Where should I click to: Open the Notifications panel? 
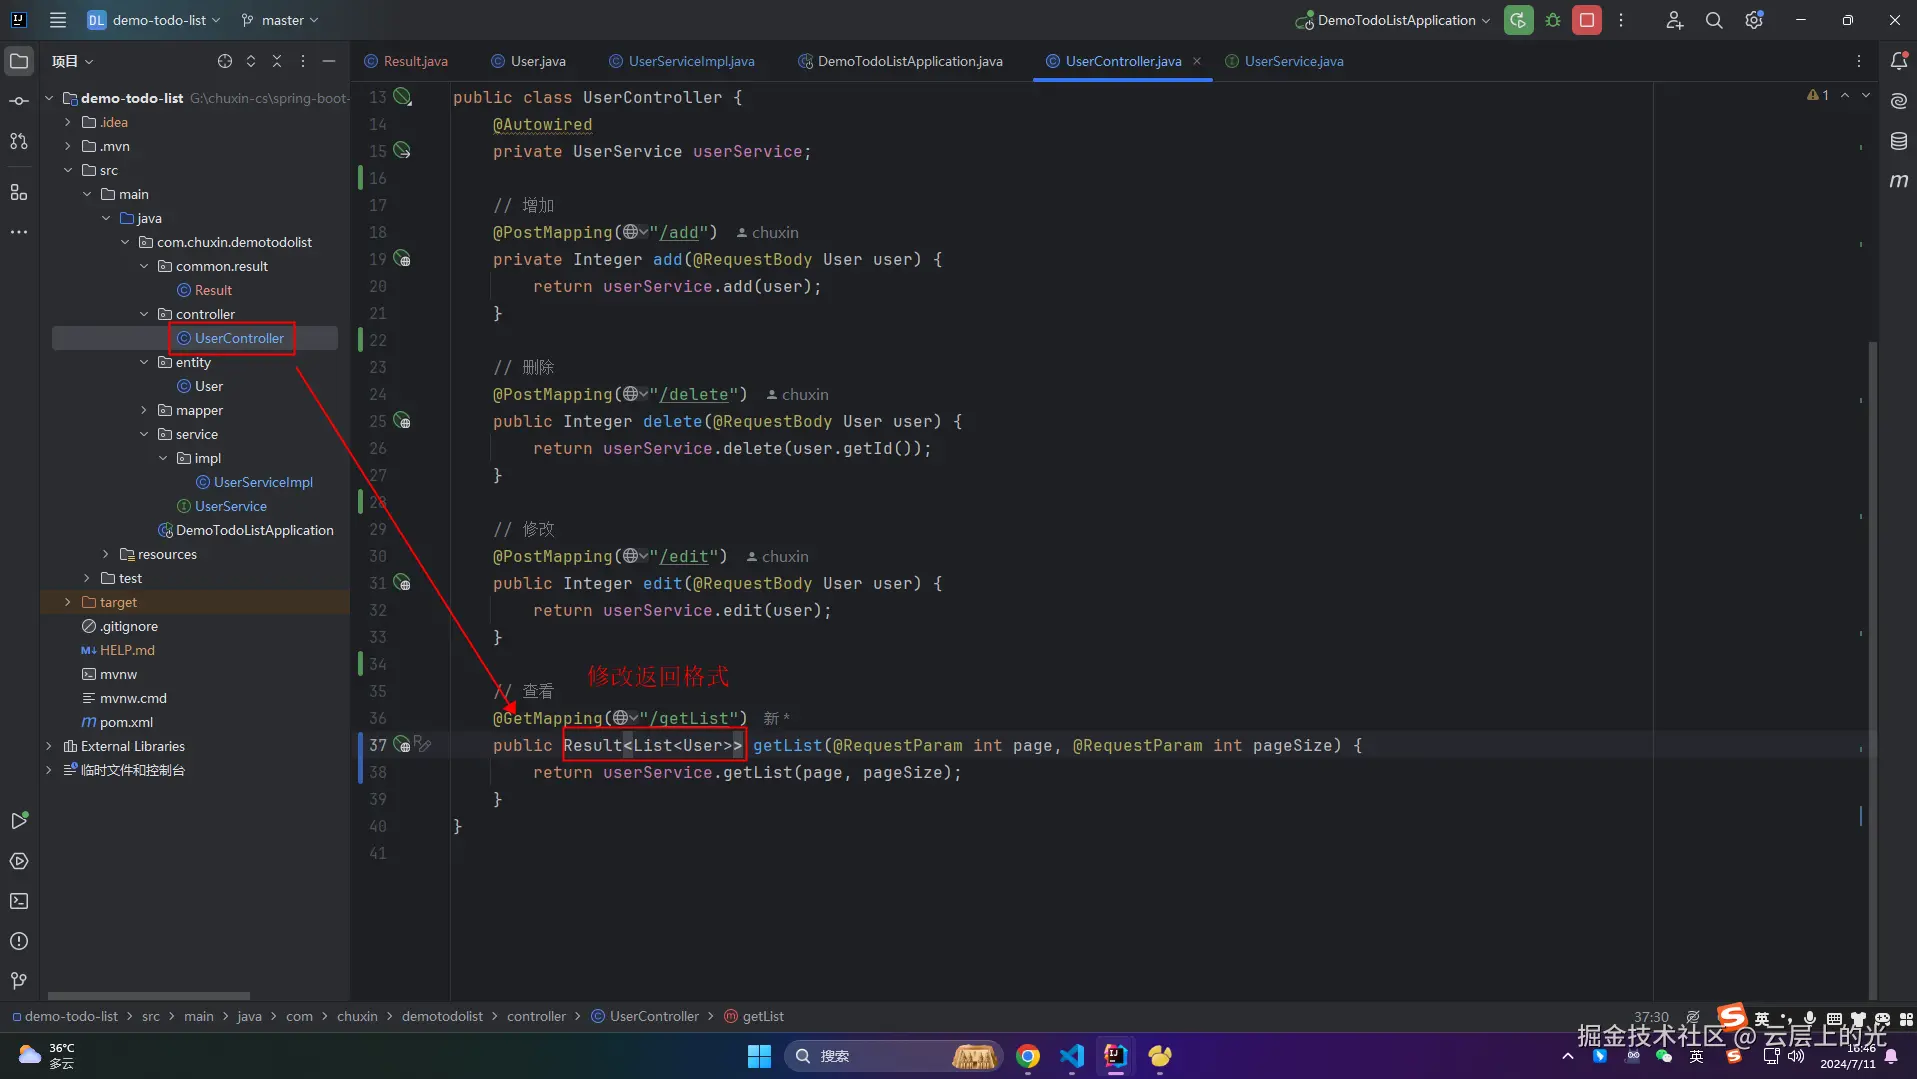pyautogui.click(x=1898, y=61)
